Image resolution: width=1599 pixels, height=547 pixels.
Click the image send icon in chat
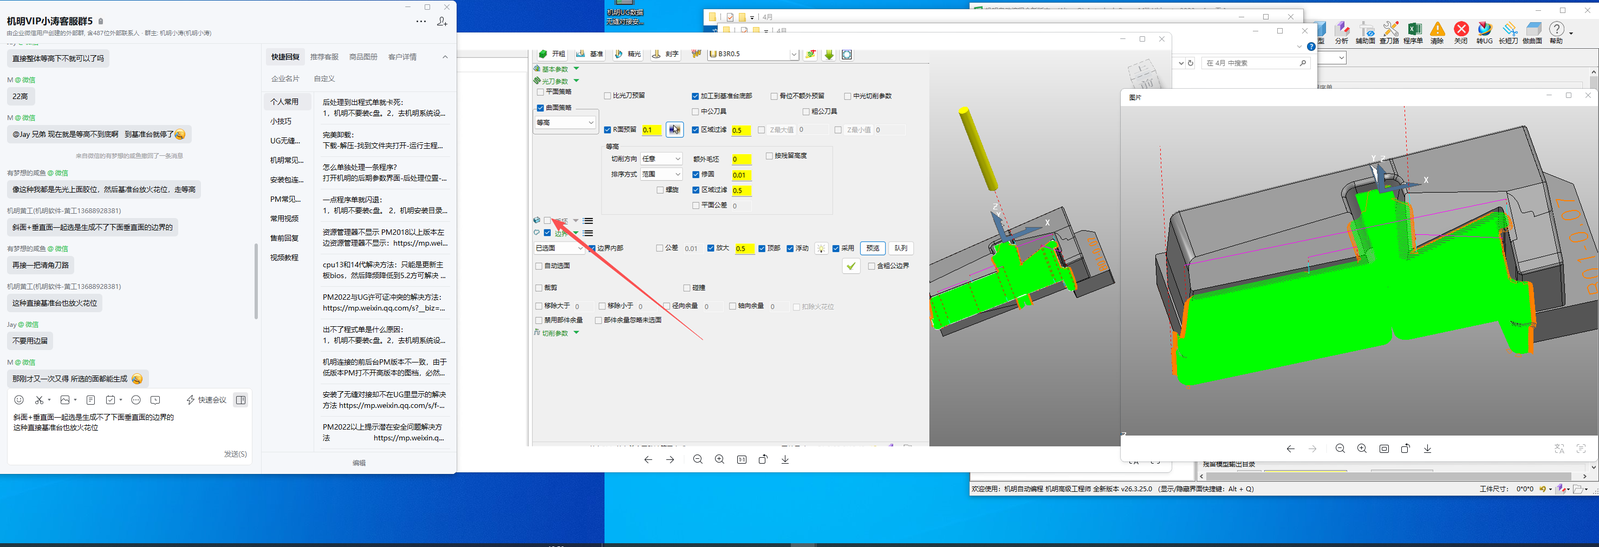coord(65,400)
